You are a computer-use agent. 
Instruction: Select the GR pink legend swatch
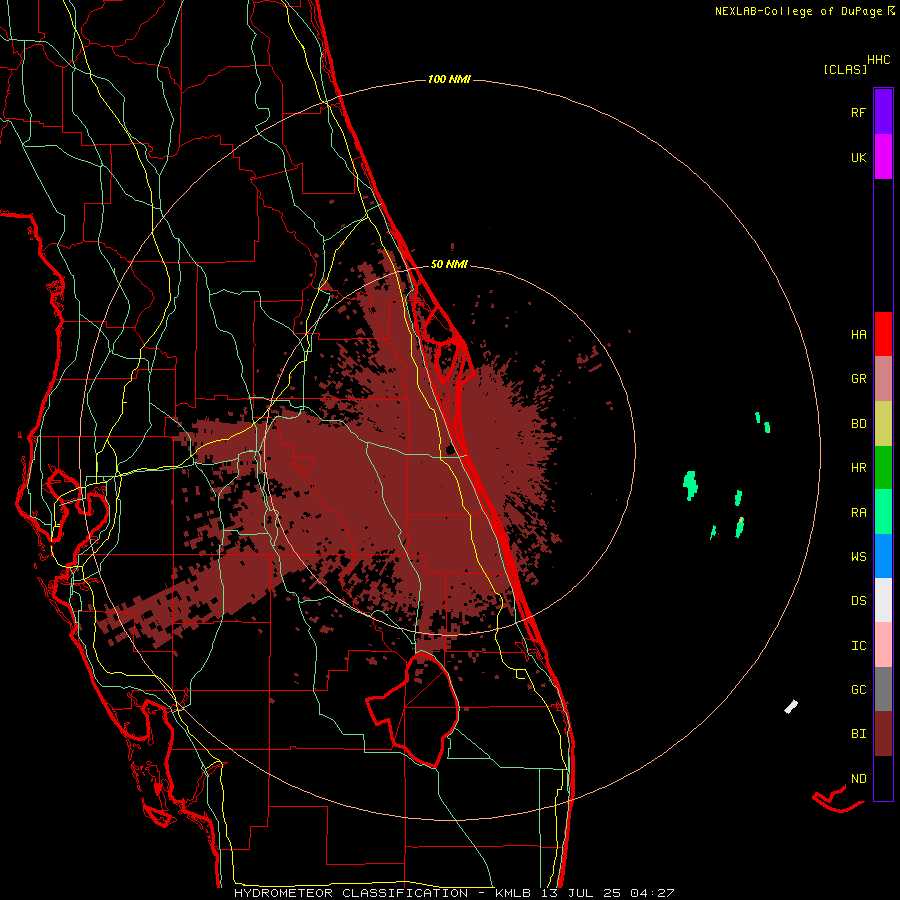pos(883,378)
